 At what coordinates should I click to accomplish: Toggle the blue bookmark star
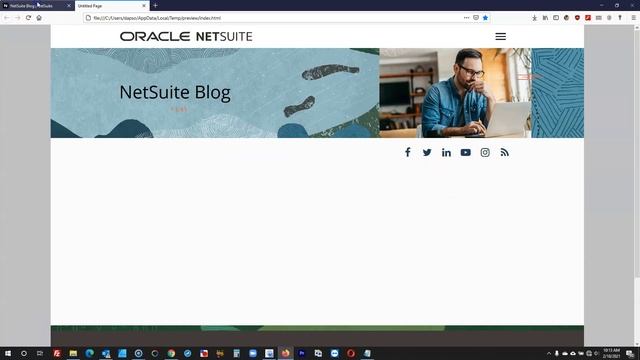pyautogui.click(x=485, y=18)
